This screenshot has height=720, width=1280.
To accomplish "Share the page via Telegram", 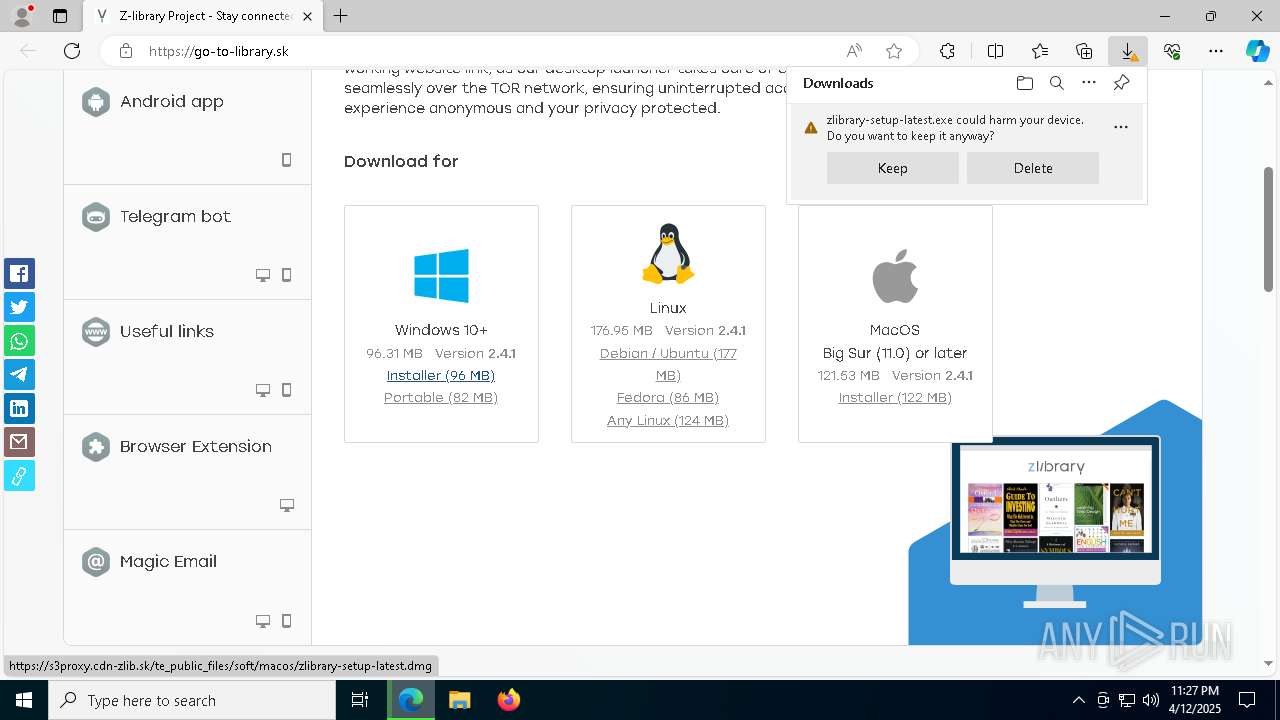I will [x=19, y=375].
